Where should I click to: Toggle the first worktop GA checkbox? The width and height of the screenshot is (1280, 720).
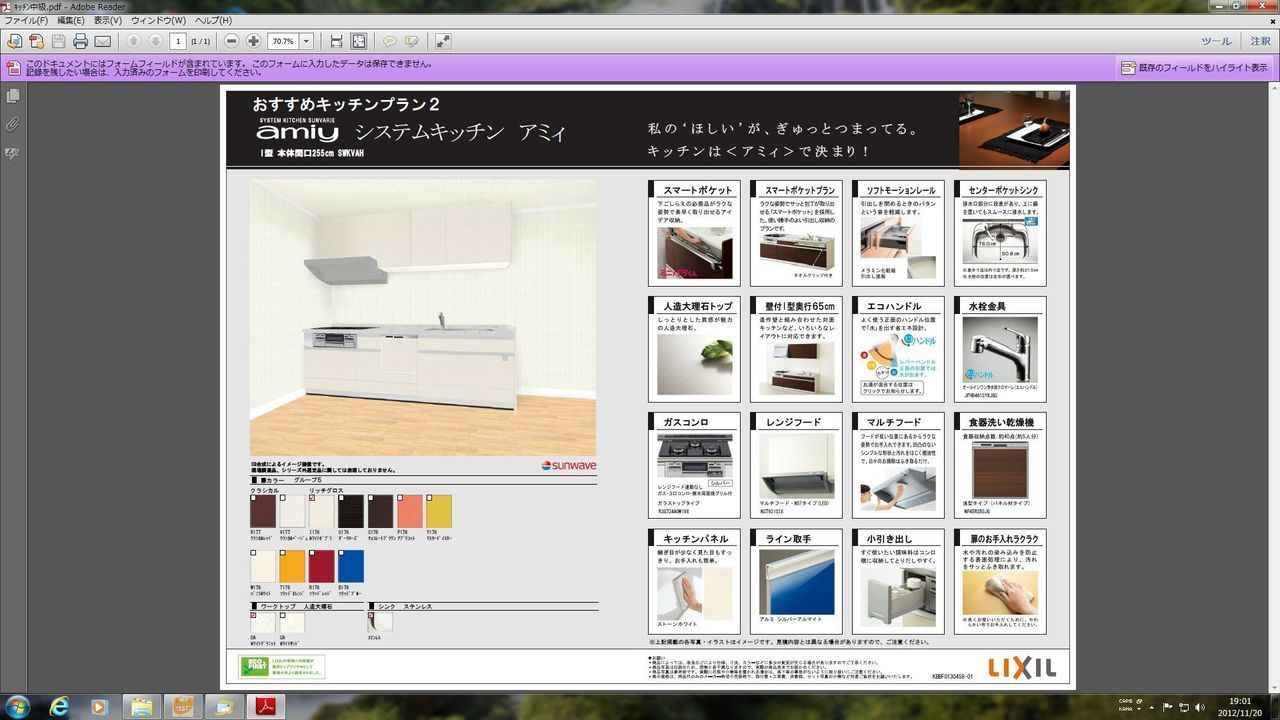[253, 615]
